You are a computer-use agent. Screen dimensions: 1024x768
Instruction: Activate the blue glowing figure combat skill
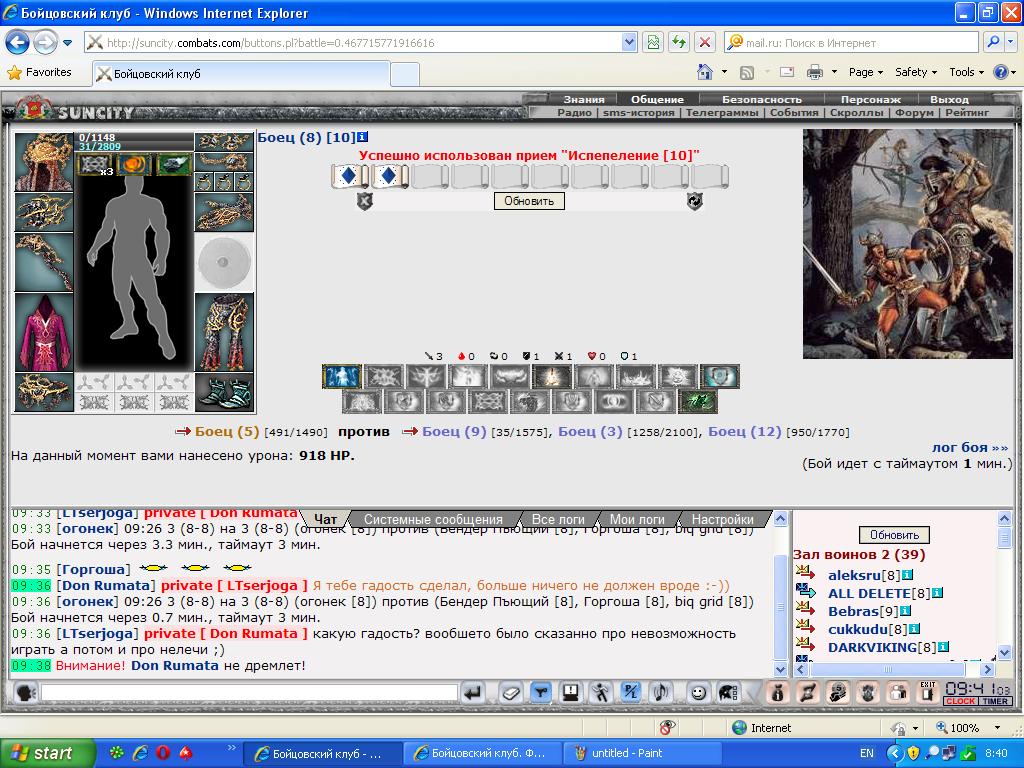[342, 377]
